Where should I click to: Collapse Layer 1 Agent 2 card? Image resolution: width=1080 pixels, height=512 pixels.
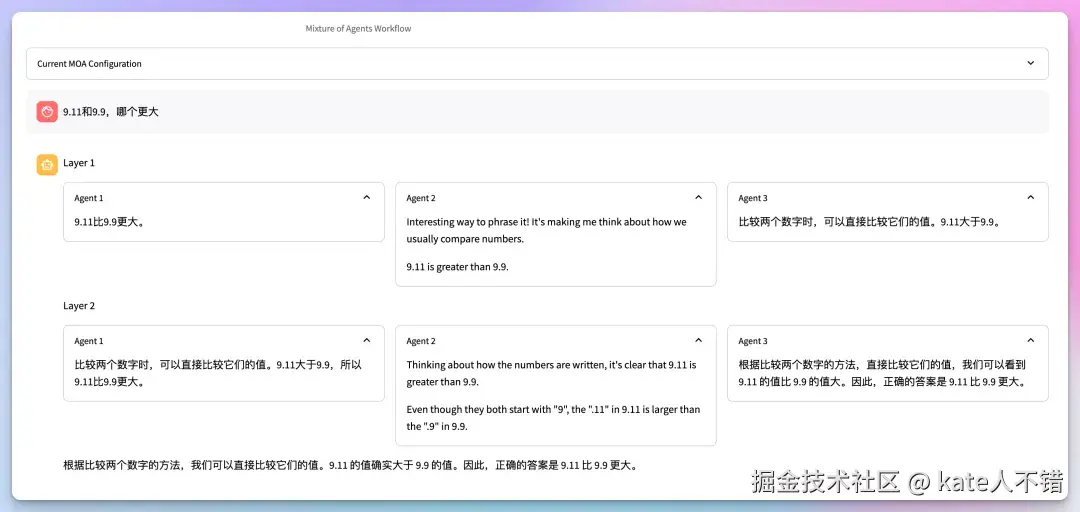pos(698,197)
